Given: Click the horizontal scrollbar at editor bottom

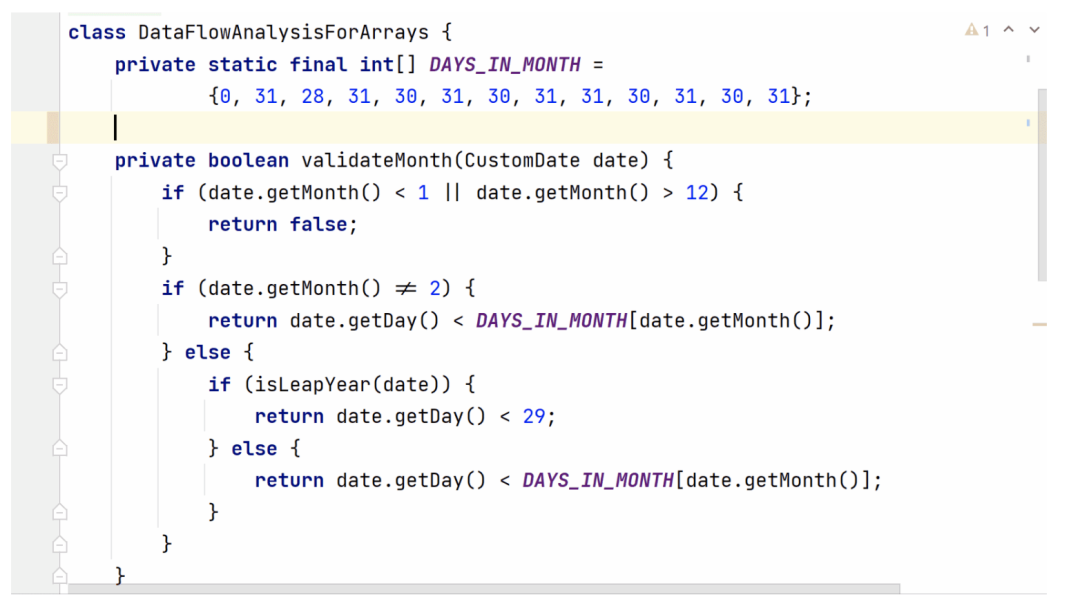Looking at the screenshot, I should pos(480,589).
